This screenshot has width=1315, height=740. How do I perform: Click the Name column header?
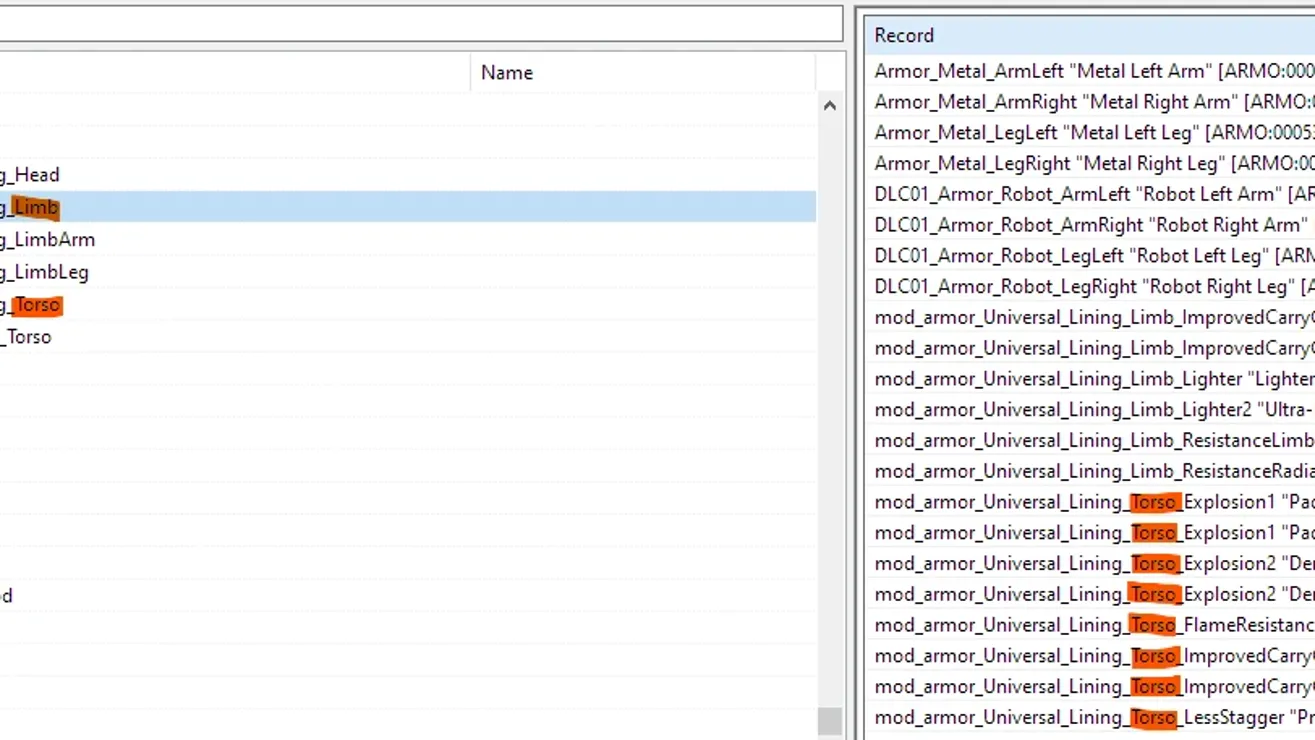tap(643, 72)
